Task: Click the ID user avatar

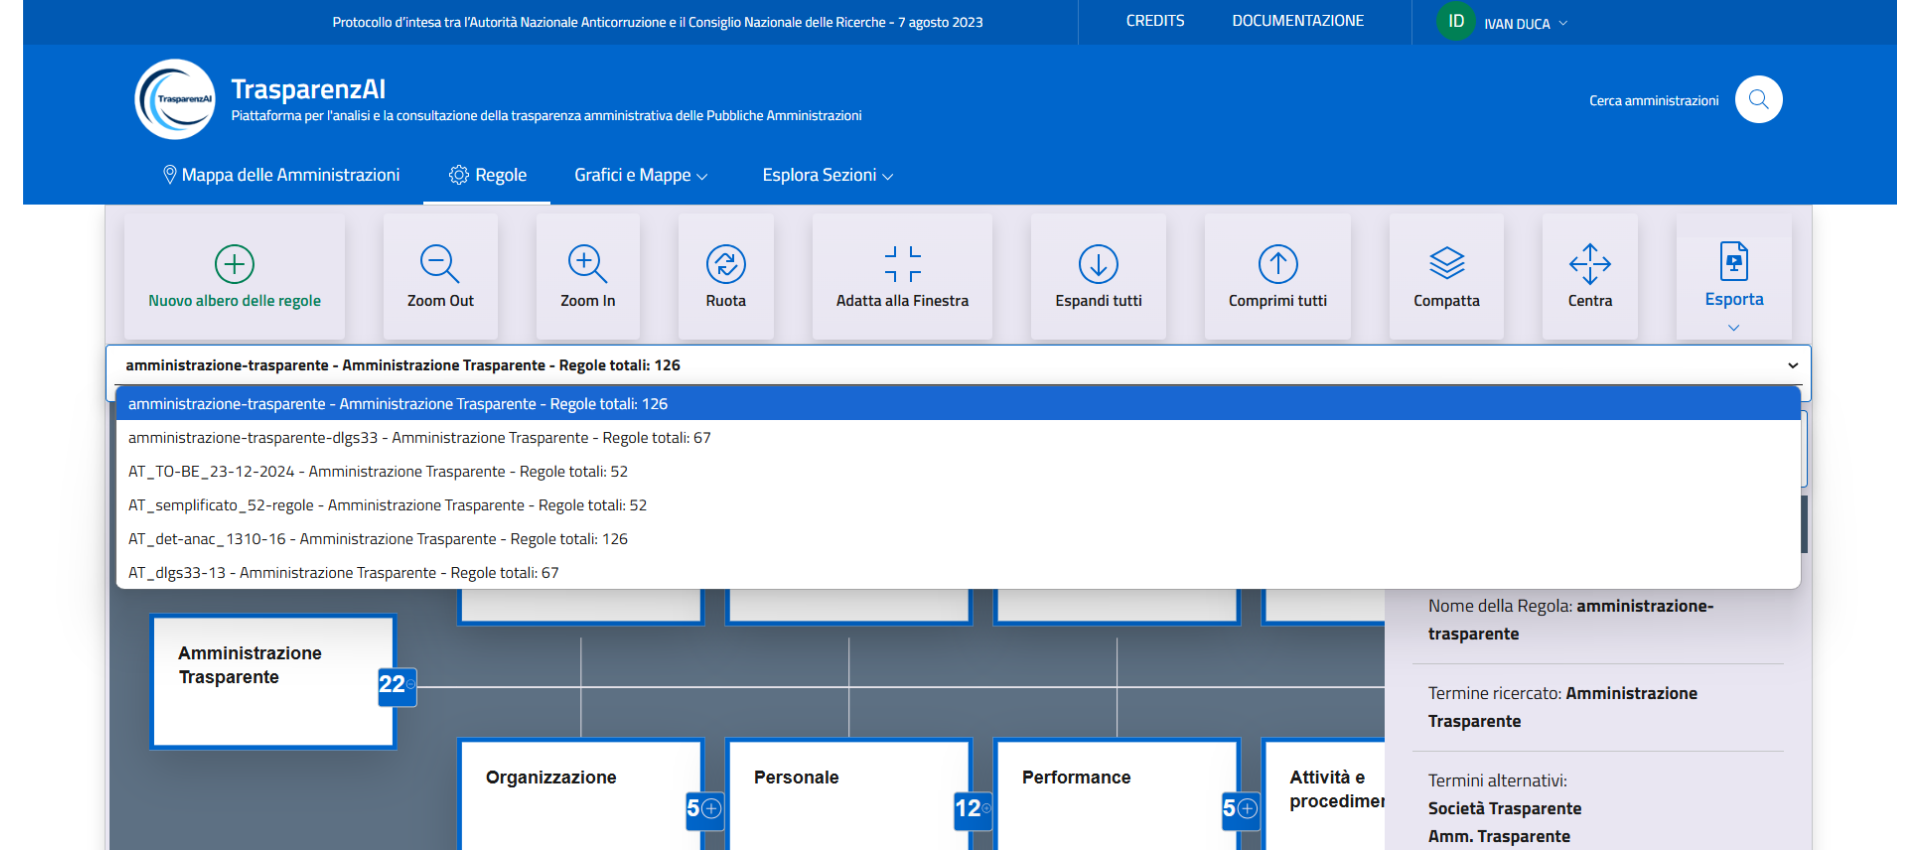Action: pyautogui.click(x=1456, y=21)
